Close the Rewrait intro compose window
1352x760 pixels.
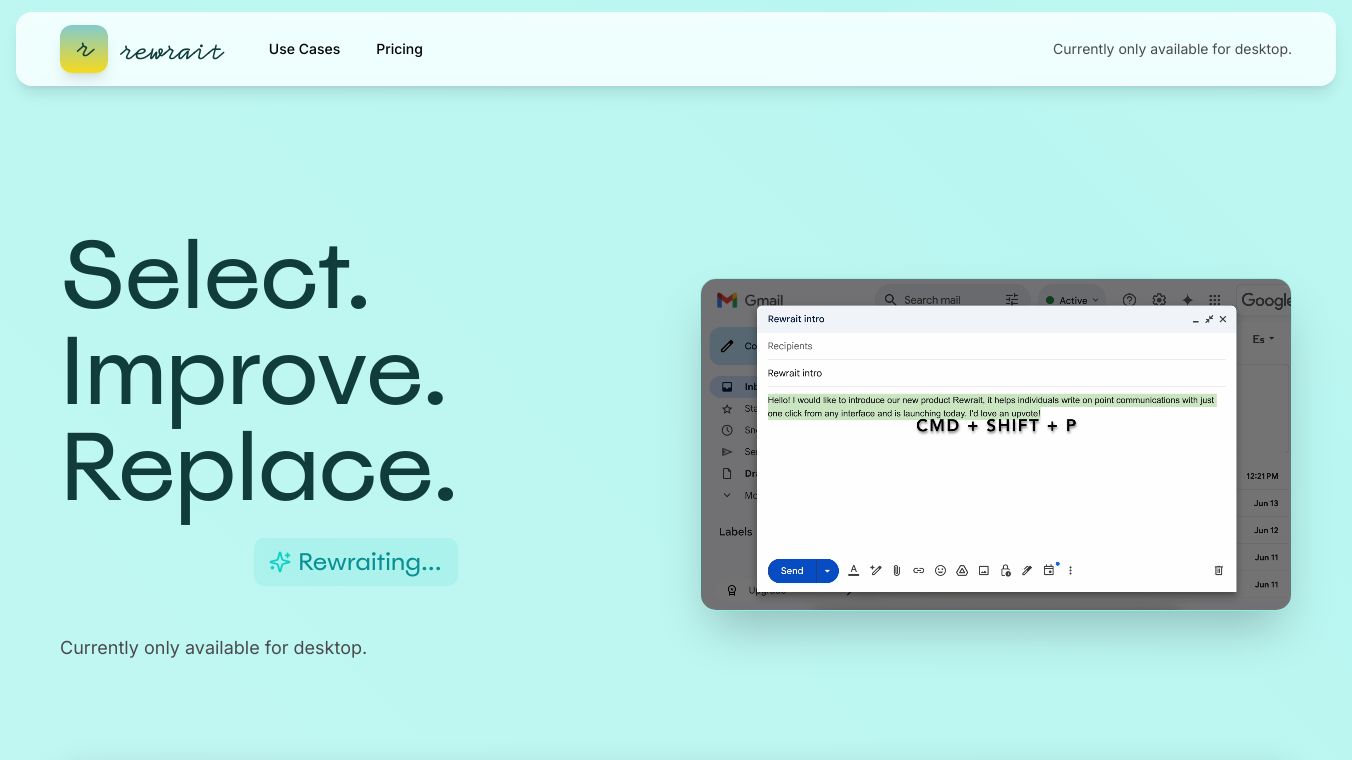click(1223, 319)
